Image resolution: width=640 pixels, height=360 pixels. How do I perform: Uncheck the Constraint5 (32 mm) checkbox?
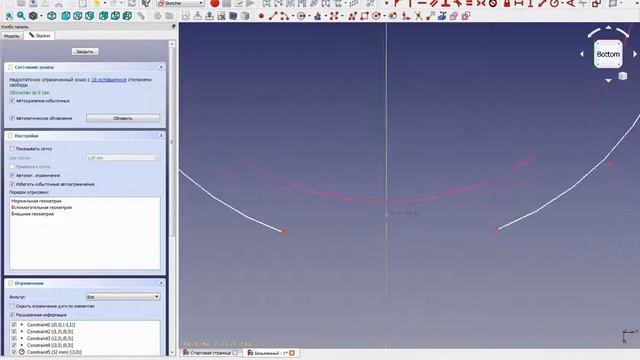pyautogui.click(x=14, y=352)
